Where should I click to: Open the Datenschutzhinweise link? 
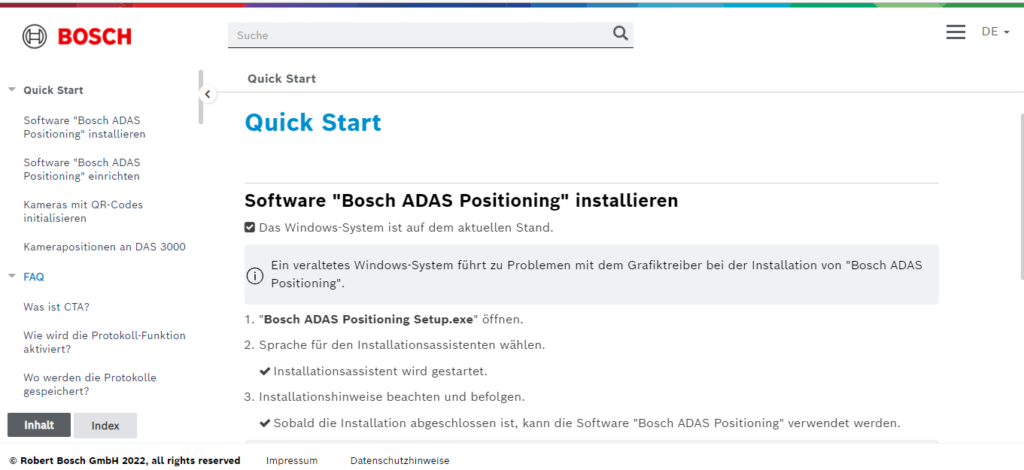coord(400,461)
